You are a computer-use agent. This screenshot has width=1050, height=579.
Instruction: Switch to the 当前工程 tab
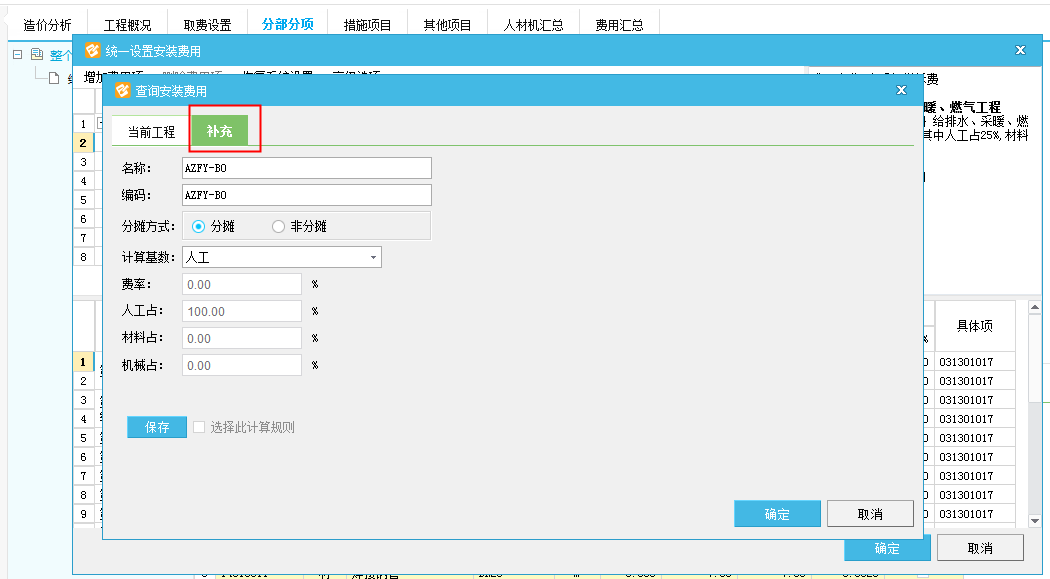coord(151,132)
